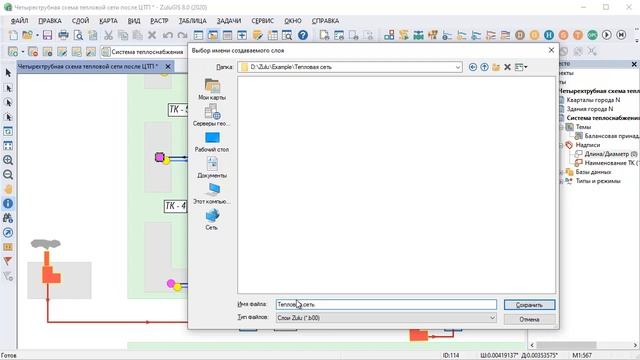Image resolution: width=640 pixels, height=360 pixels.
Task: Open the toolbar overflow chevron at right
Action: 637,41
